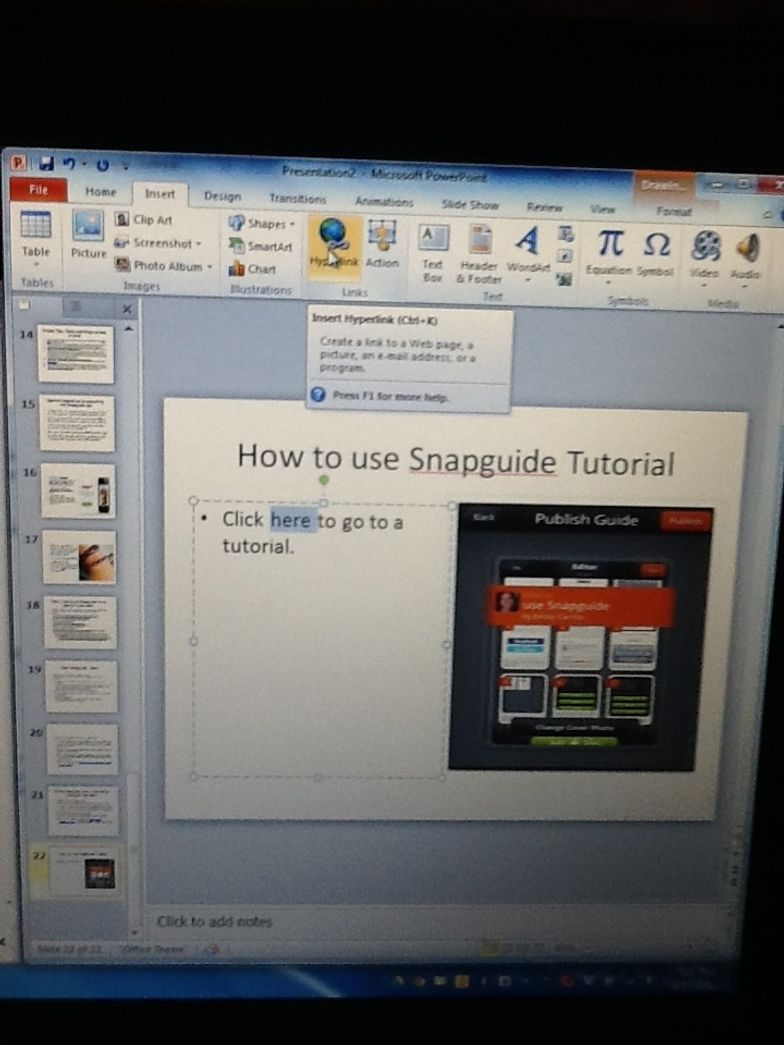Insert a Picture from file

88,235
